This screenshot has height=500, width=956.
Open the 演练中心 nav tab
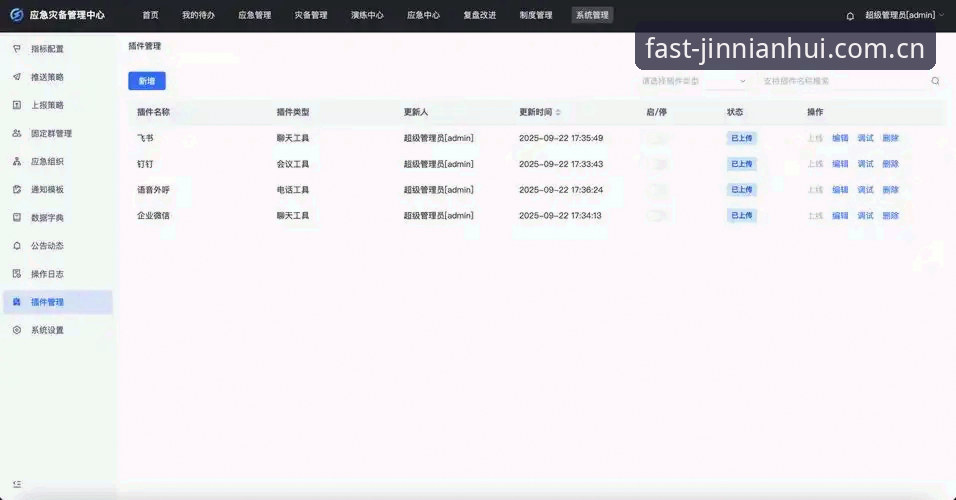point(367,15)
